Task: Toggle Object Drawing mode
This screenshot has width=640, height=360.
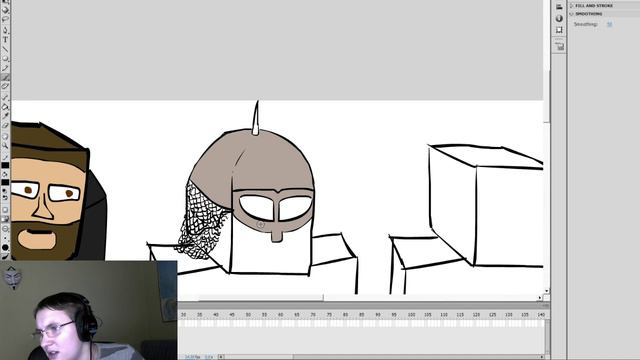Action: [x=5, y=209]
